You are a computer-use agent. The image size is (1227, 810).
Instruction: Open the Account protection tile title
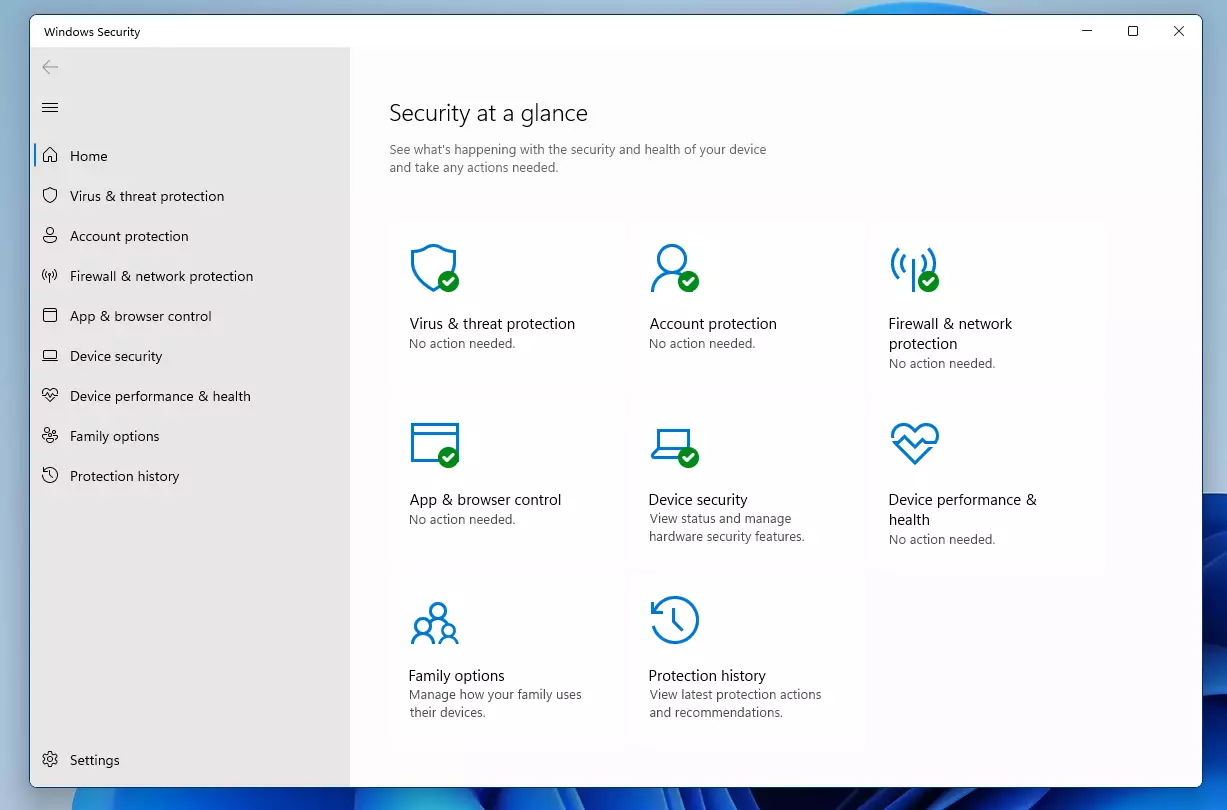713,324
